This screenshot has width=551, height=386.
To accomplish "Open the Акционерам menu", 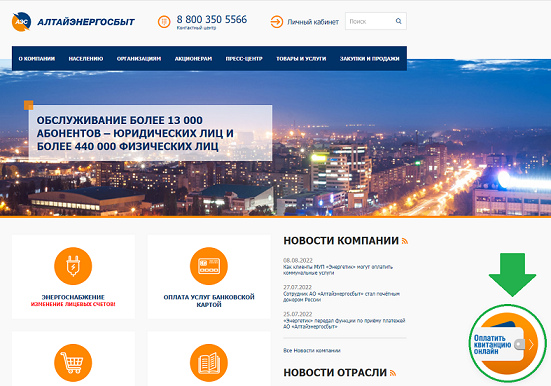I will [x=193, y=59].
